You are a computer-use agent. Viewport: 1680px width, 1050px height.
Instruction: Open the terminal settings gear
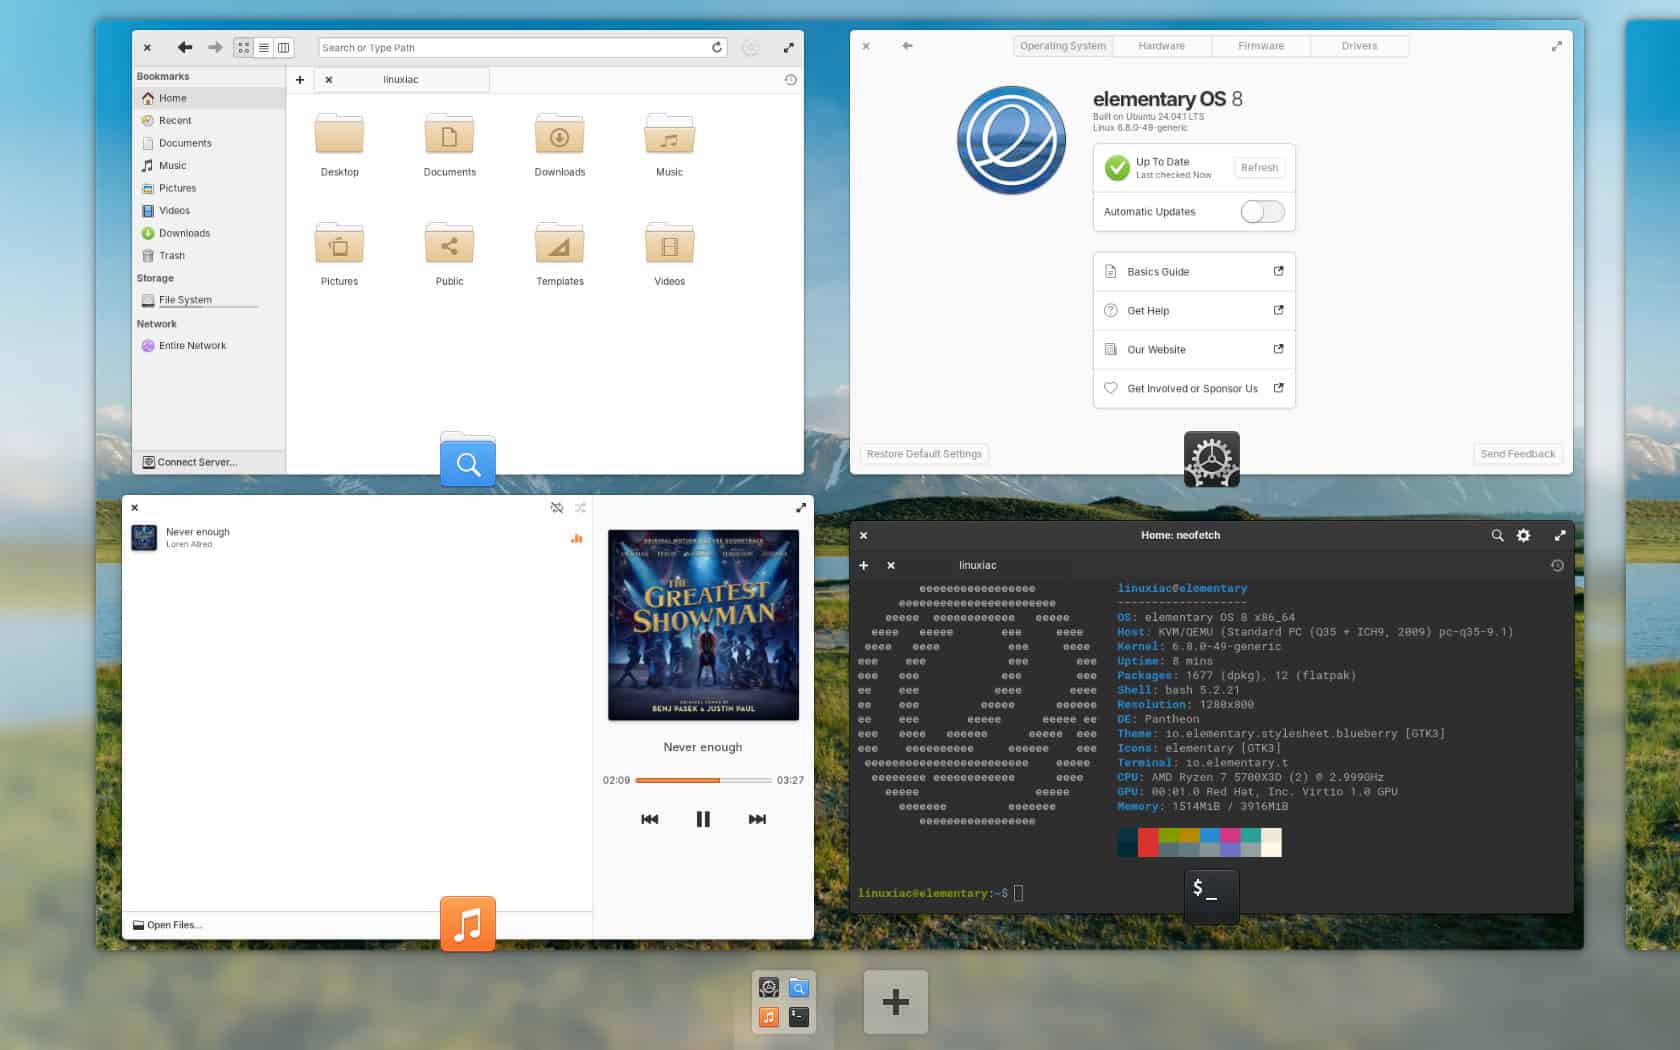tap(1523, 535)
